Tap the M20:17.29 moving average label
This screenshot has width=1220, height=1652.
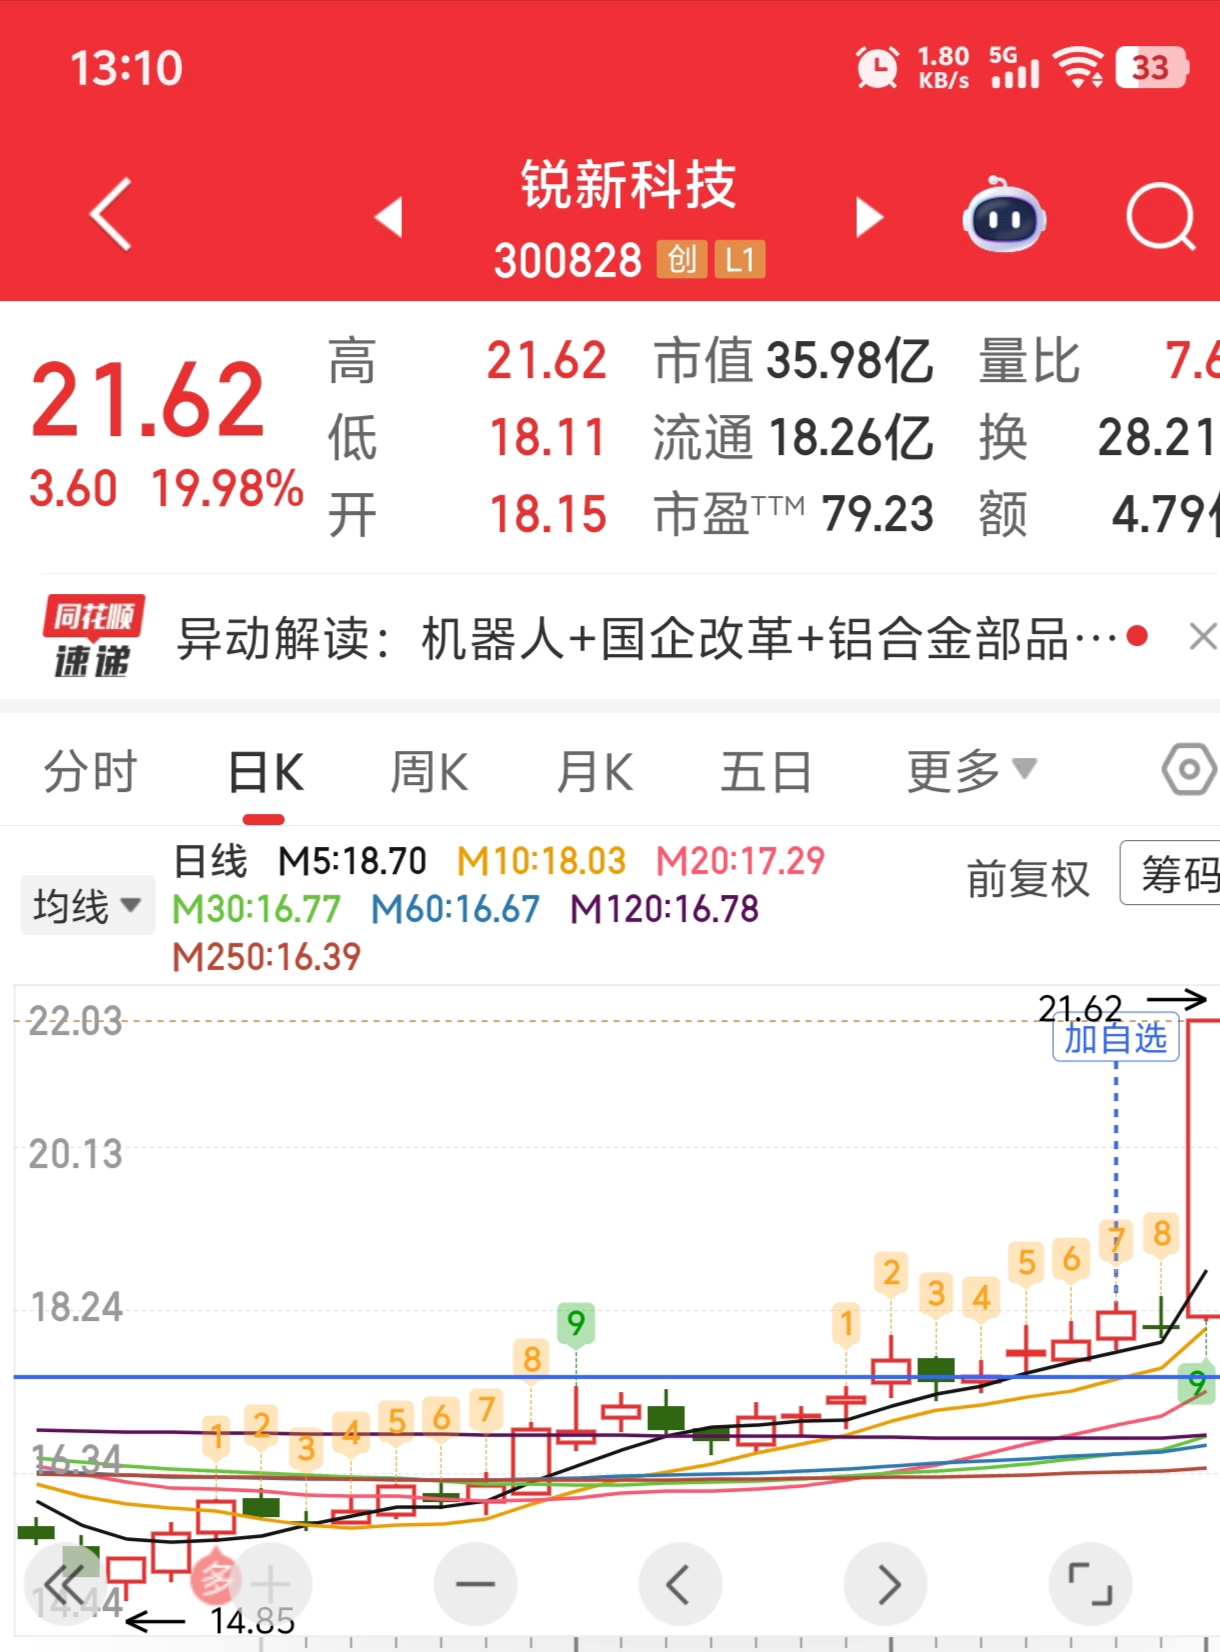coord(740,861)
